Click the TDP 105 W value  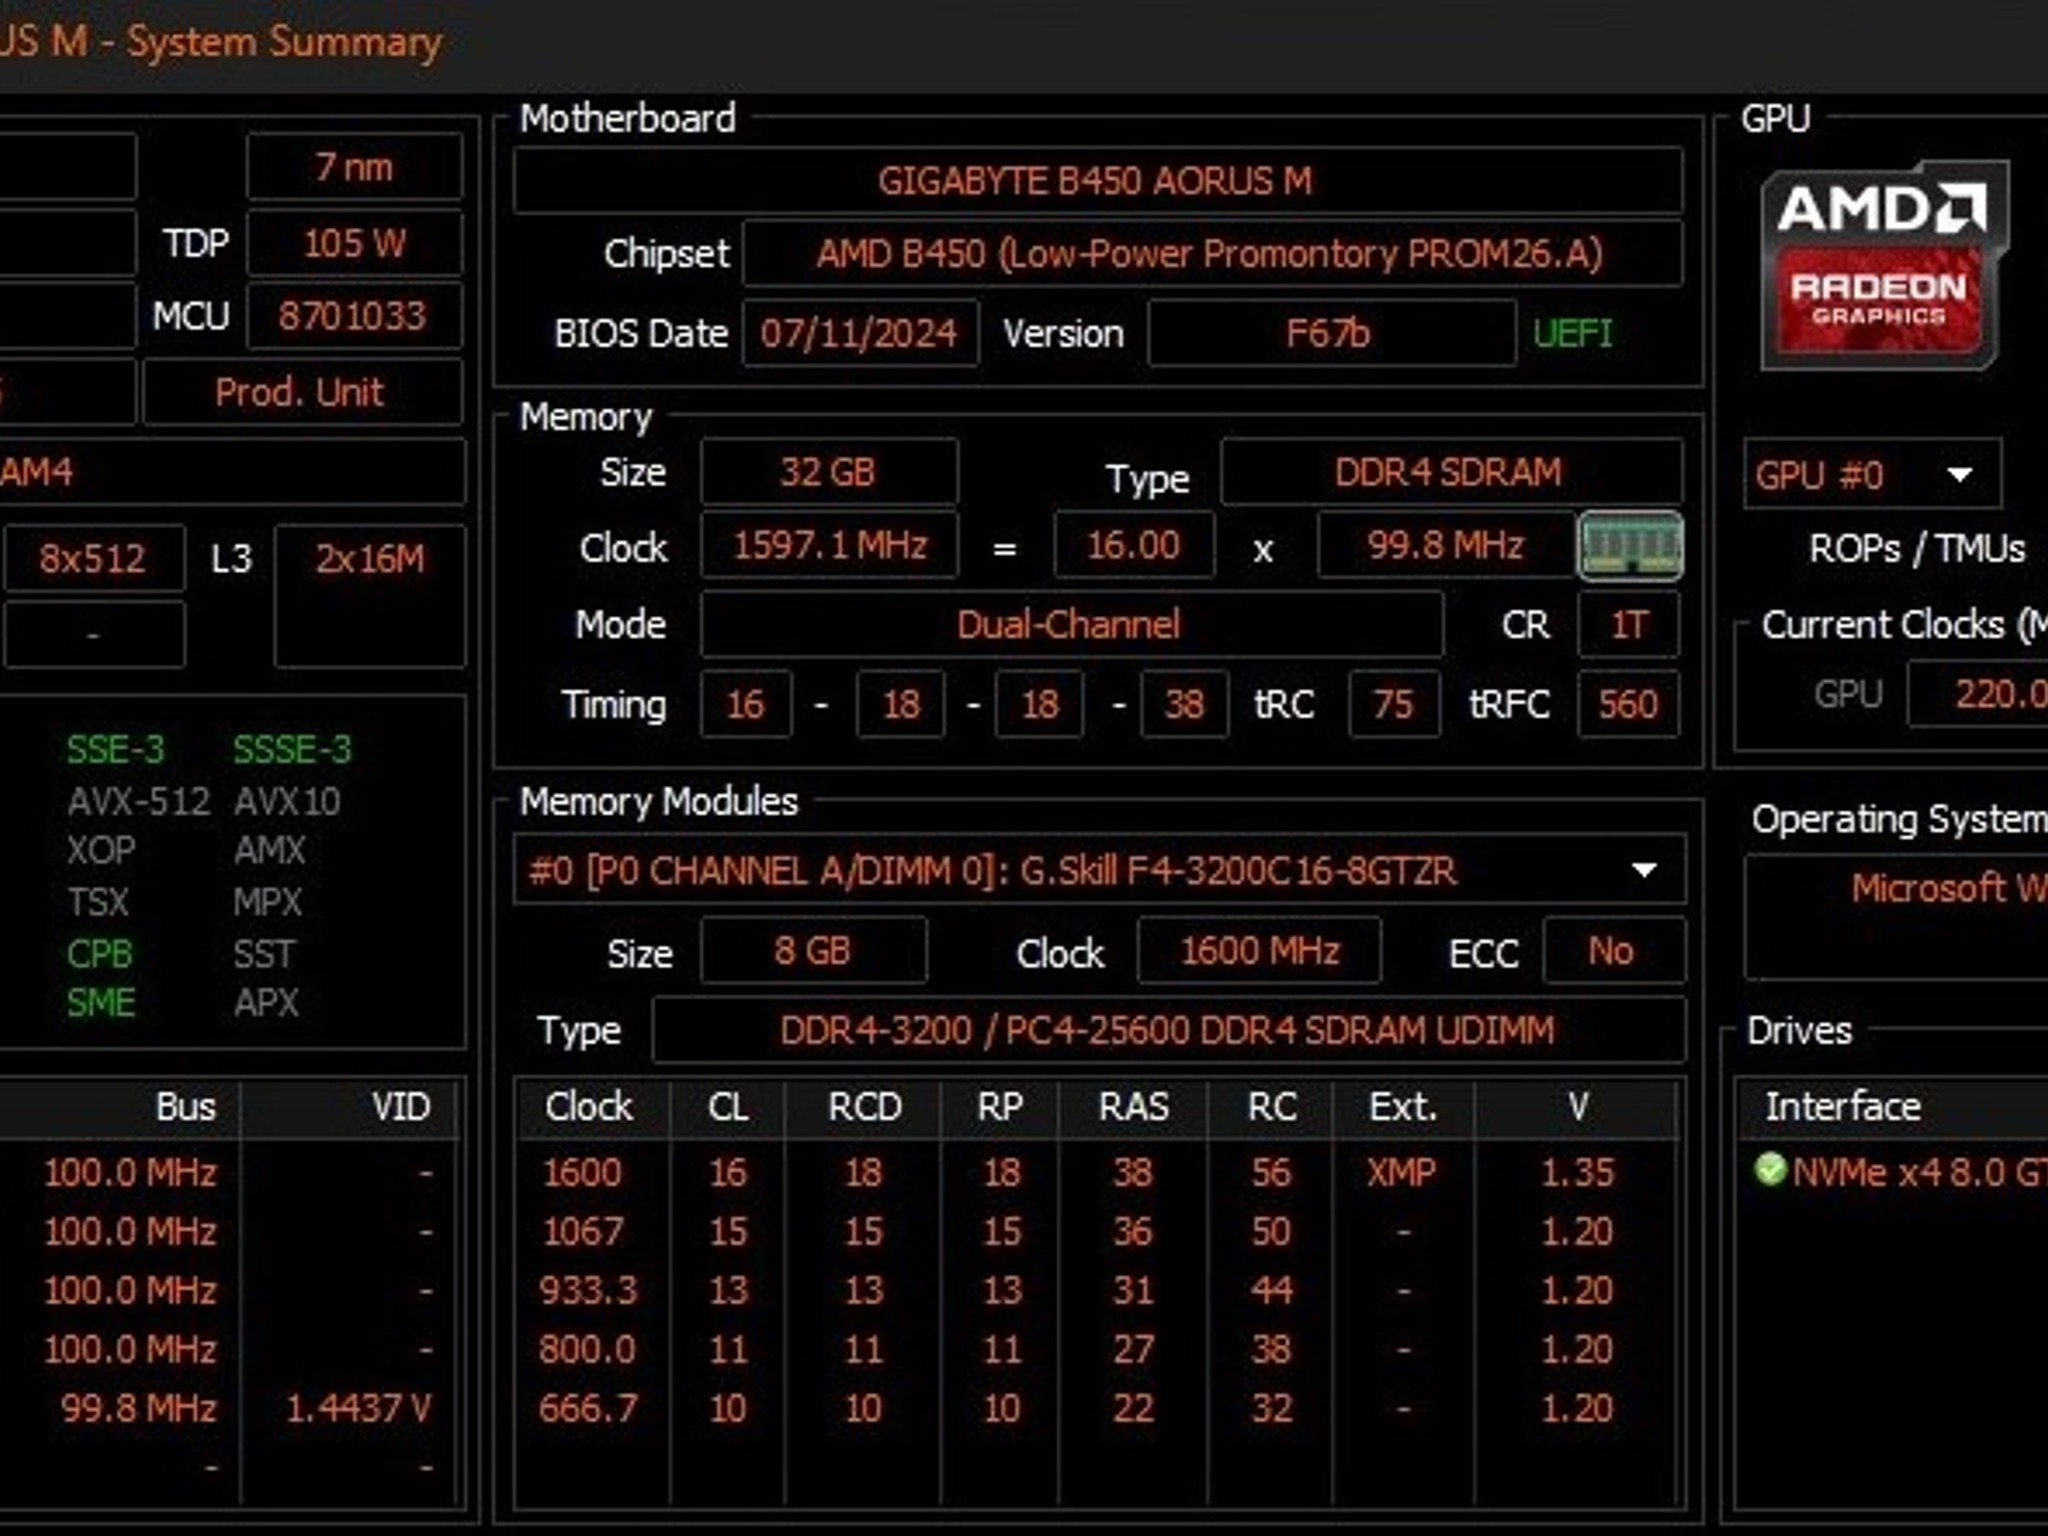point(355,243)
